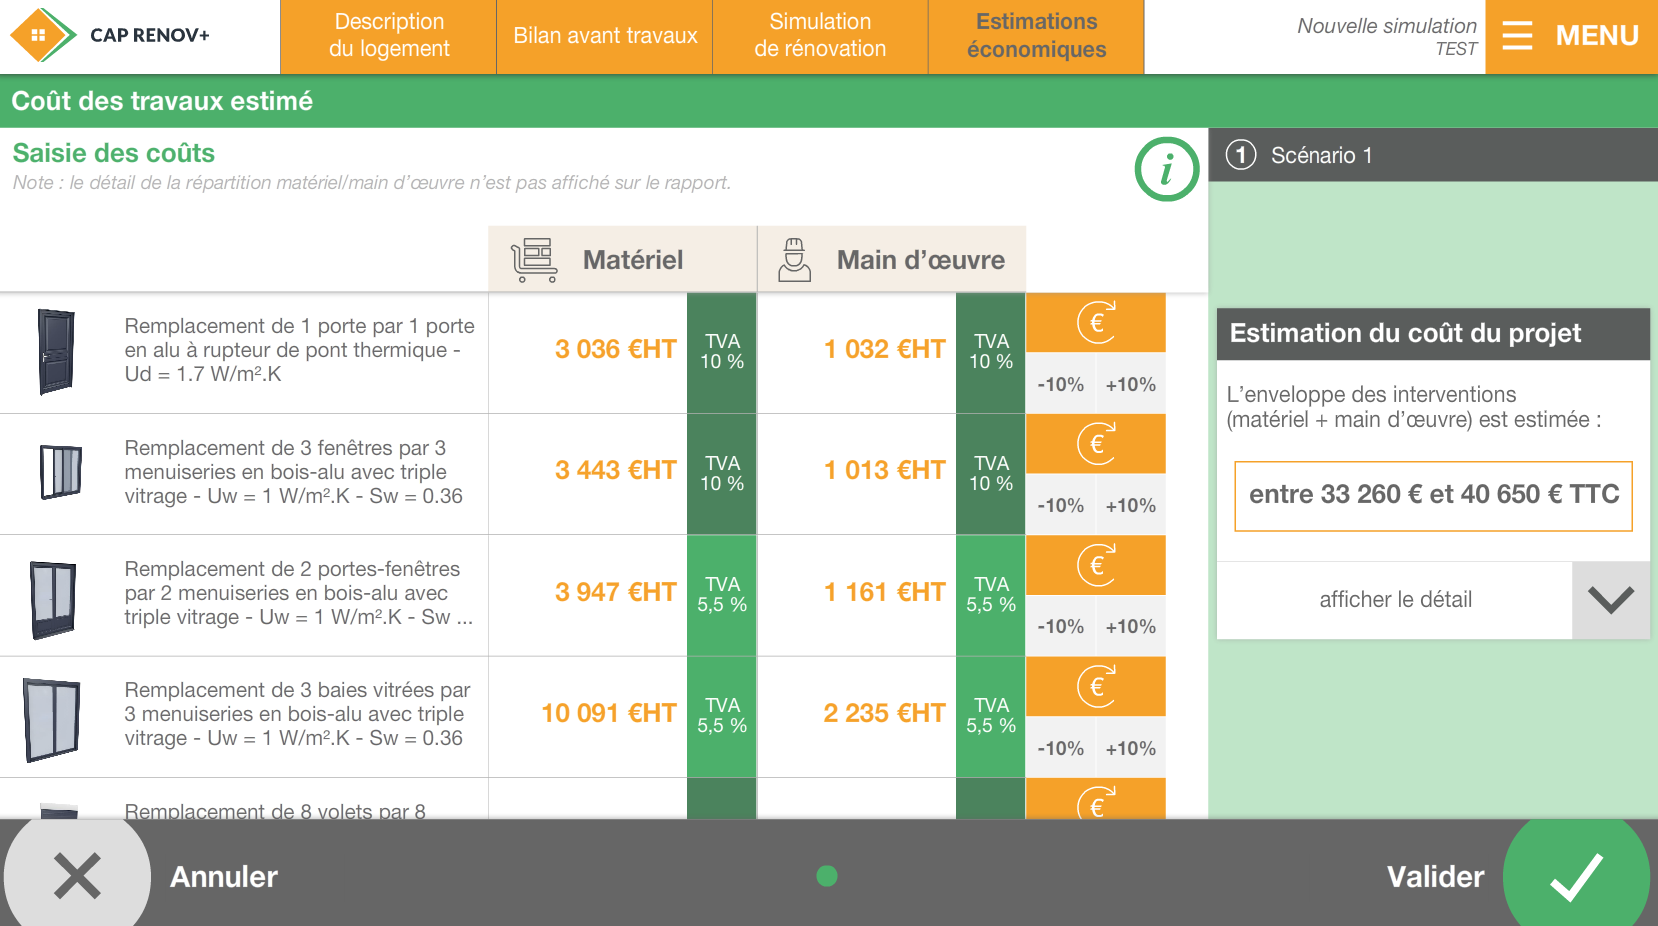Open the information icon for cost entry
The image size is (1658, 926).
[x=1166, y=169]
